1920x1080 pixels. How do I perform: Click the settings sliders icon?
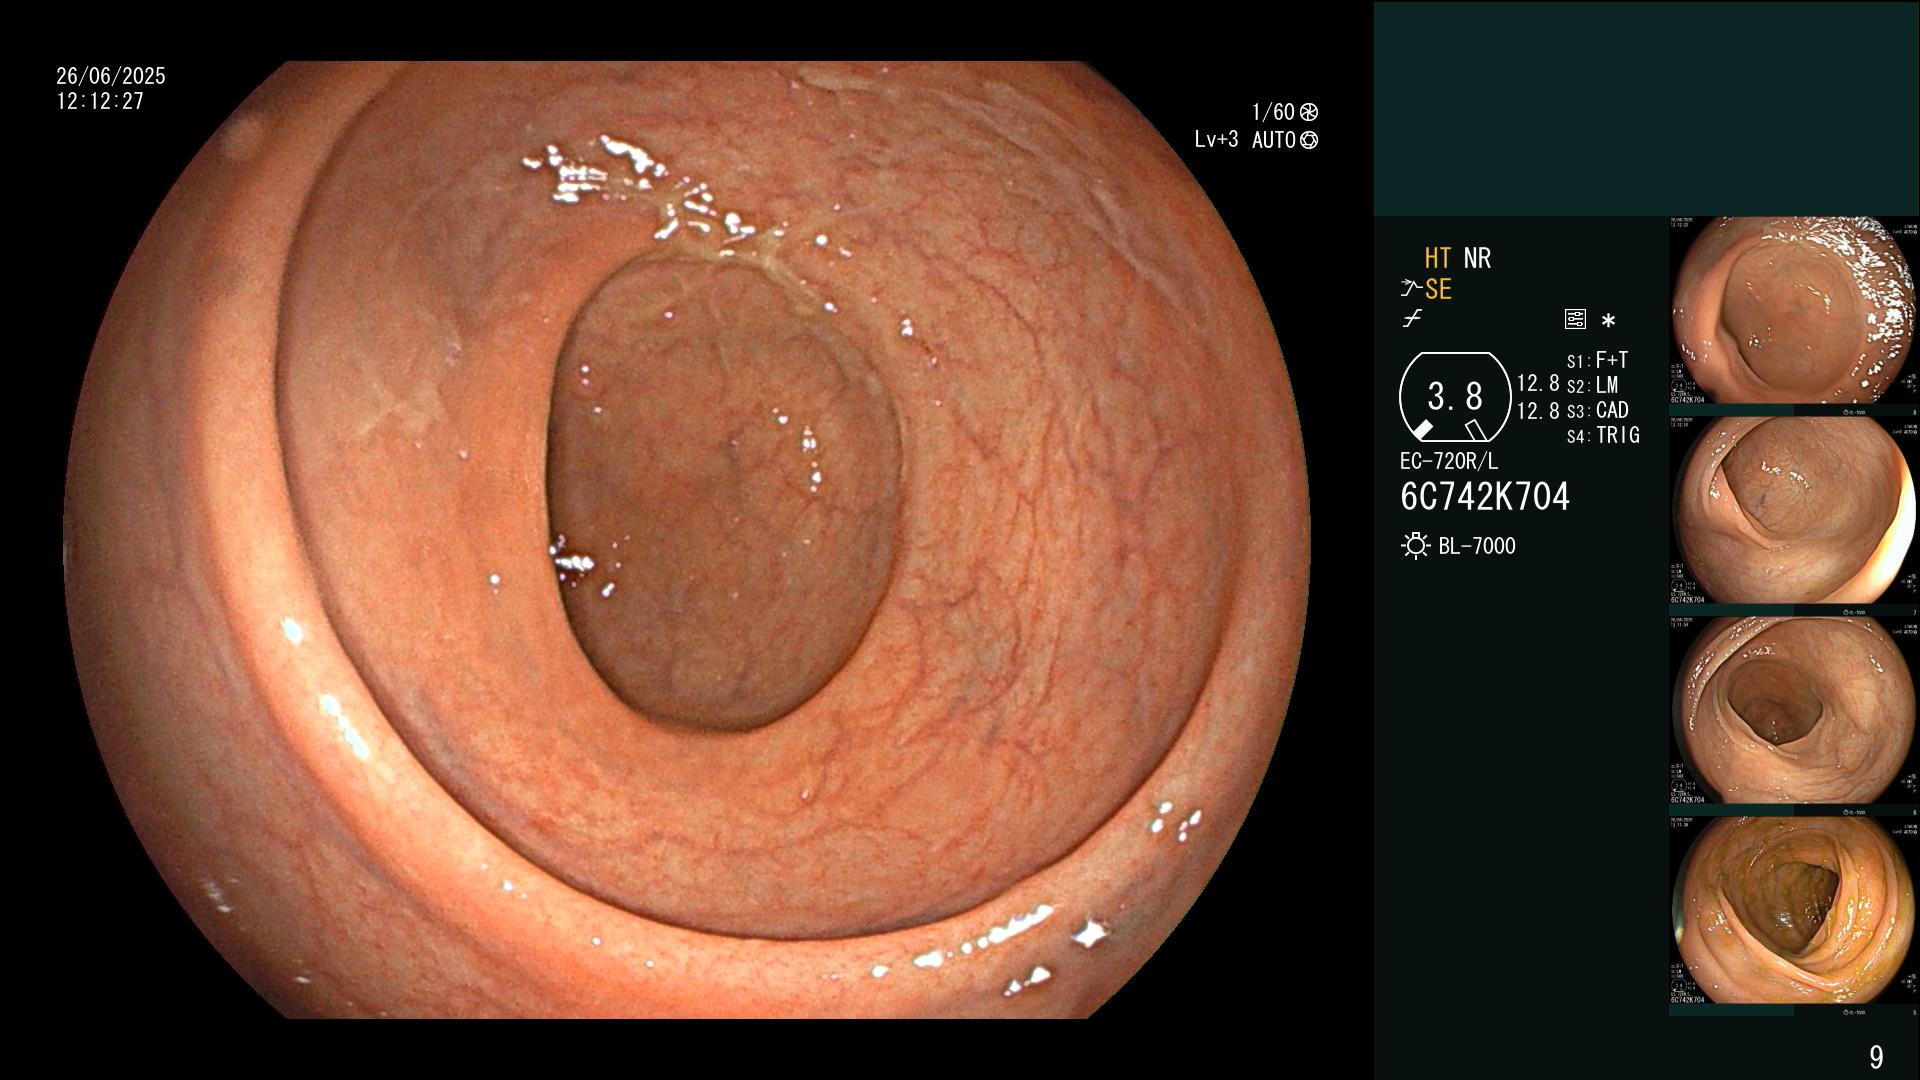[1575, 320]
